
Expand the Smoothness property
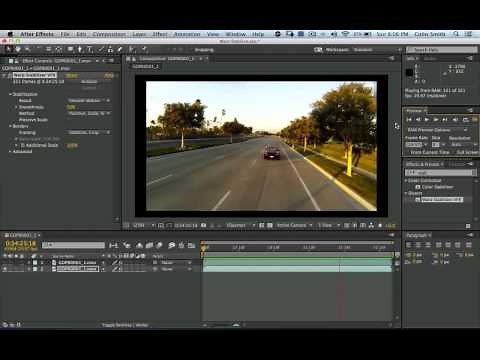16,107
